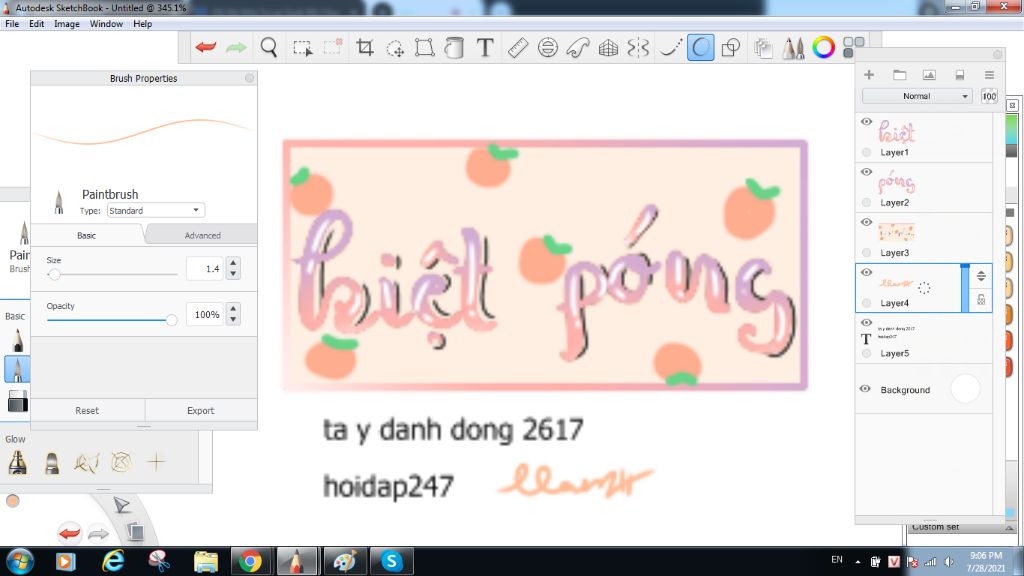The image size is (1024, 576).
Task: Open the Layer panel menu icon
Action: 989,74
